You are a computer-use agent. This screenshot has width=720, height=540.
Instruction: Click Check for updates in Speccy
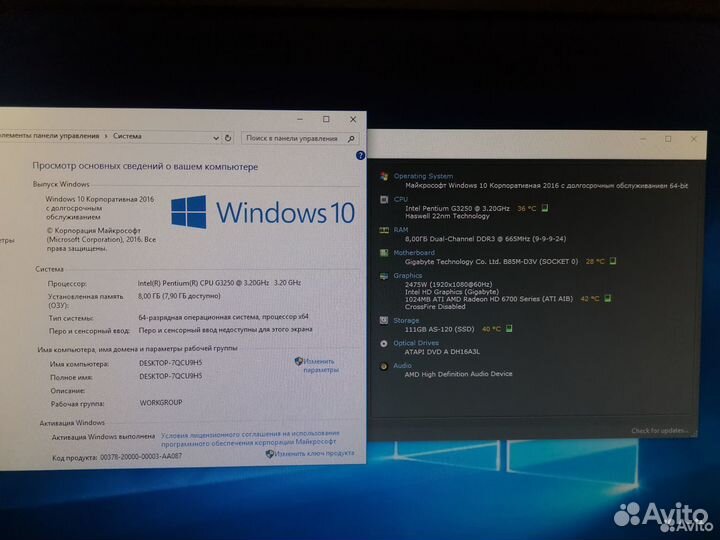(x=659, y=431)
